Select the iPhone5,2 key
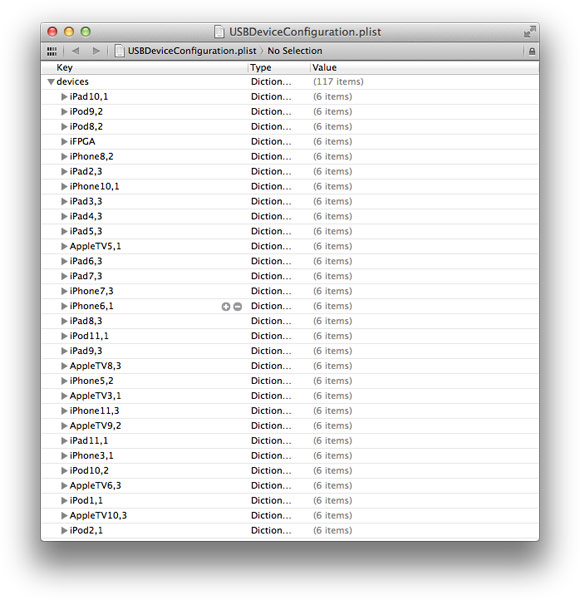580x600 pixels. point(91,381)
